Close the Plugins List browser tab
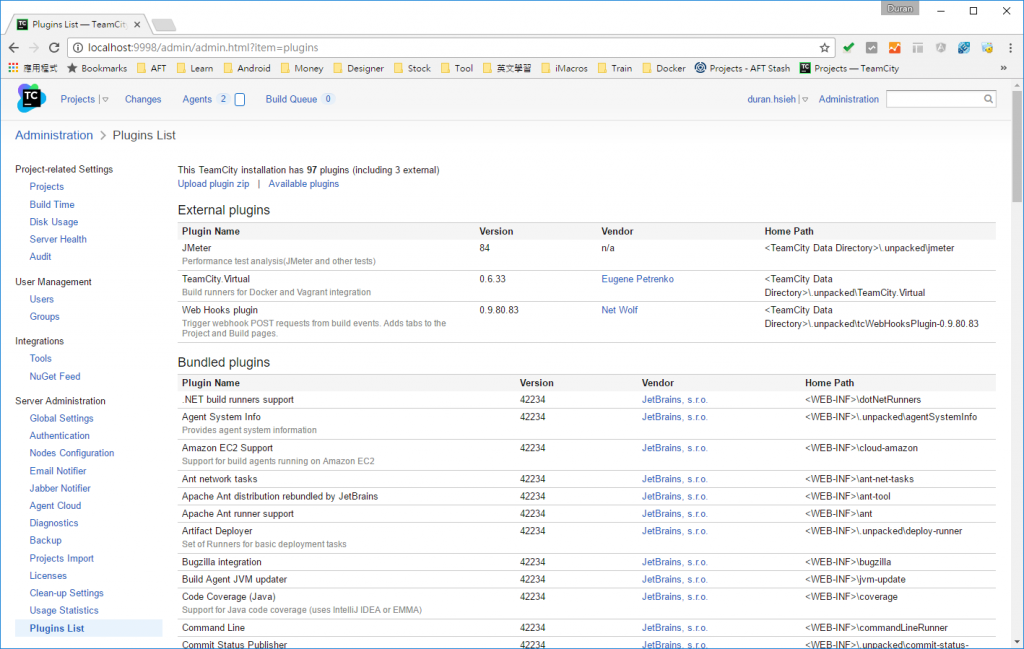The image size is (1024, 649). coord(137,25)
